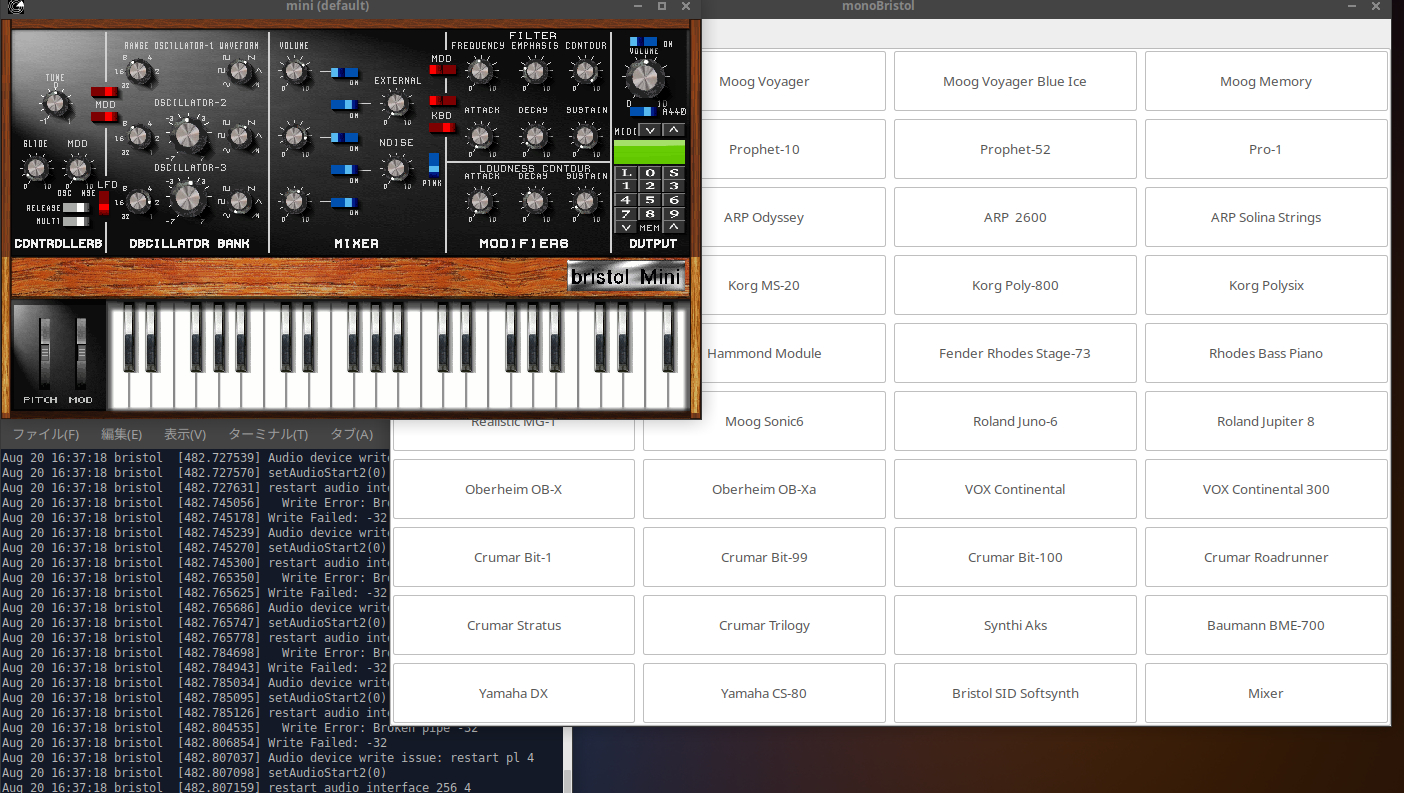Click the Oscillator-3 large tuning knob
This screenshot has width=1404, height=793.
pyautogui.click(x=187, y=199)
